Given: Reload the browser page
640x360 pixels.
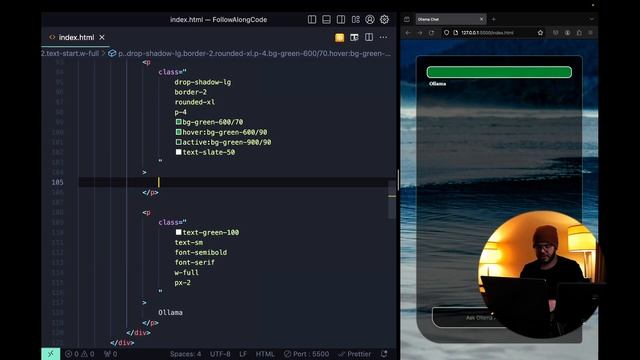Looking at the screenshot, I should pos(431,33).
